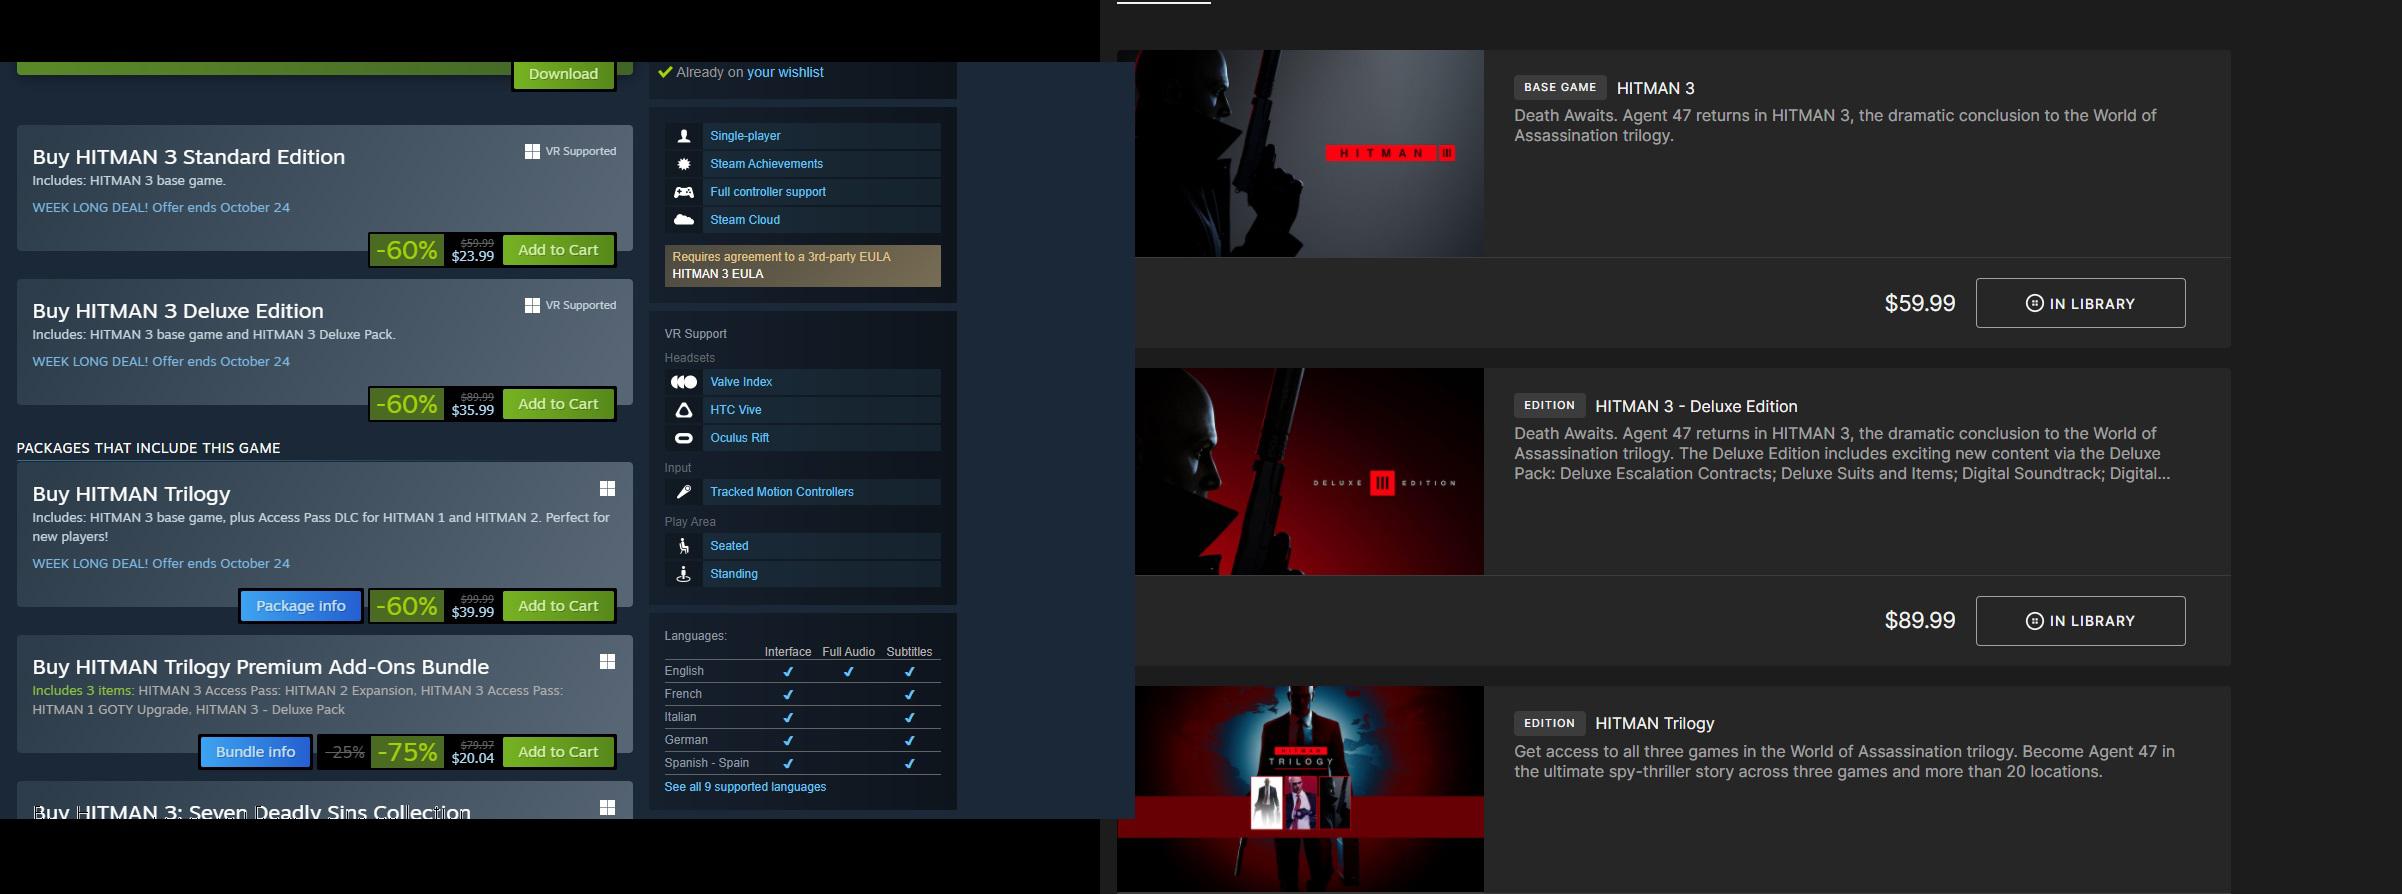Viewport: 2402px width, 894px height.
Task: Add HITMAN Trilogy to cart on Steam
Action: tap(558, 606)
